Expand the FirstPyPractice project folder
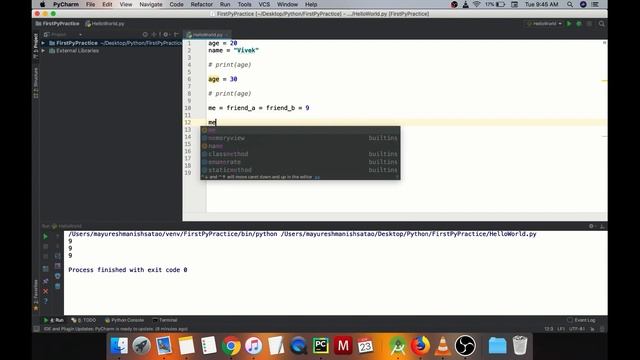The image size is (640, 360). tap(43, 43)
